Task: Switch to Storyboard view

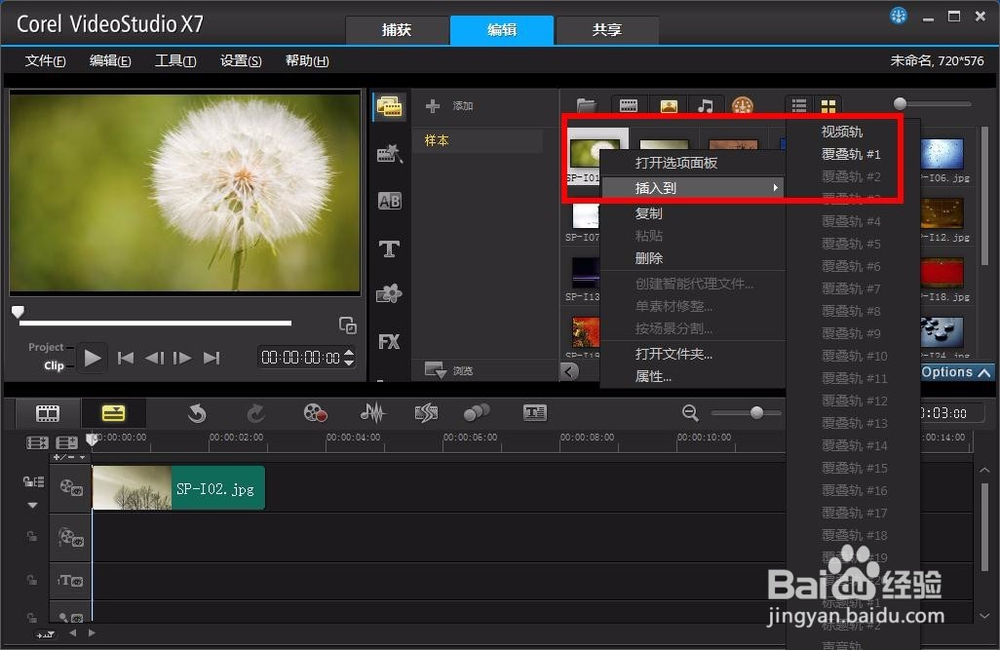Action: [46, 412]
